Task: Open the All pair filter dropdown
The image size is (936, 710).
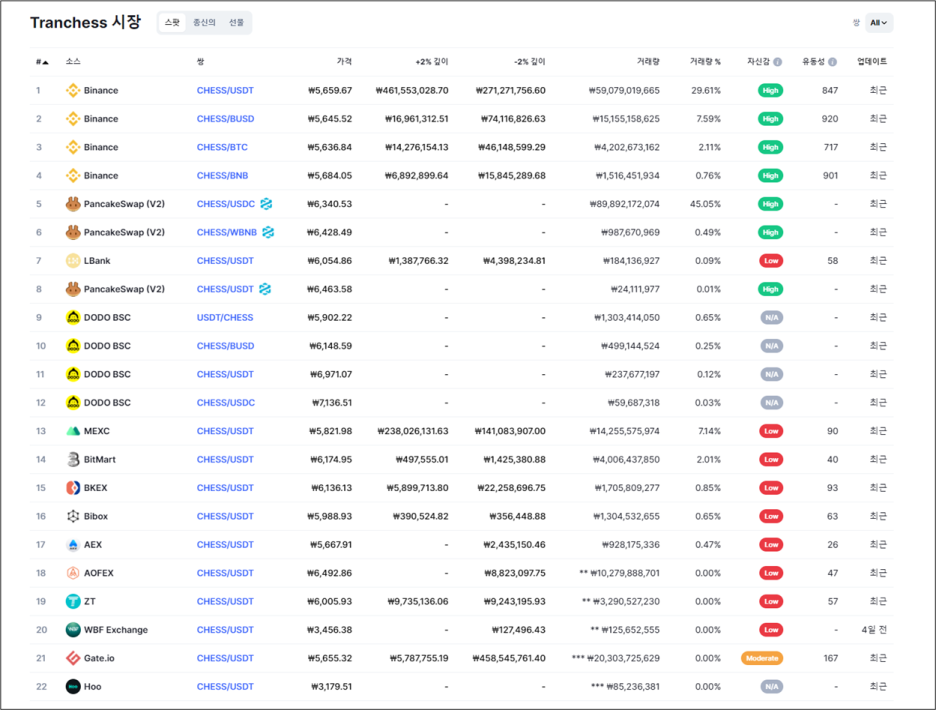Action: tap(879, 23)
